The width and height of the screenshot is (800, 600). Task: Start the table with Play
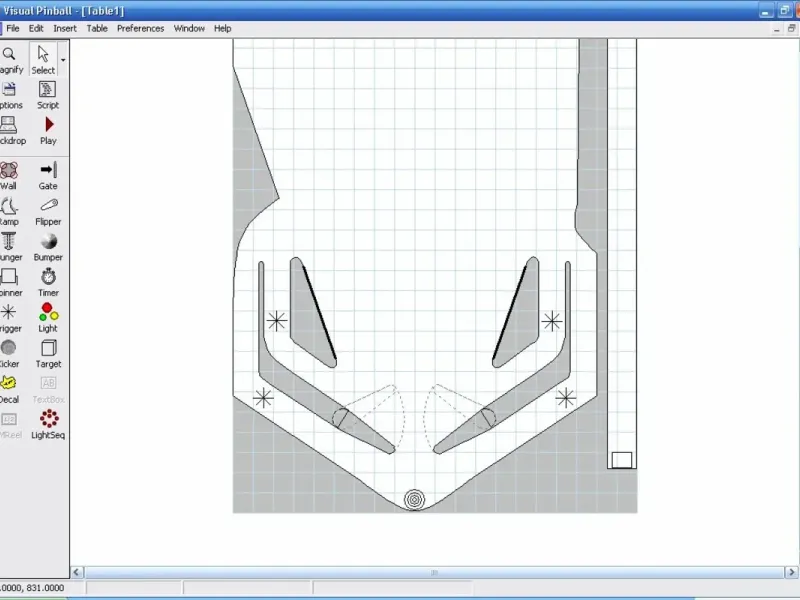48,131
